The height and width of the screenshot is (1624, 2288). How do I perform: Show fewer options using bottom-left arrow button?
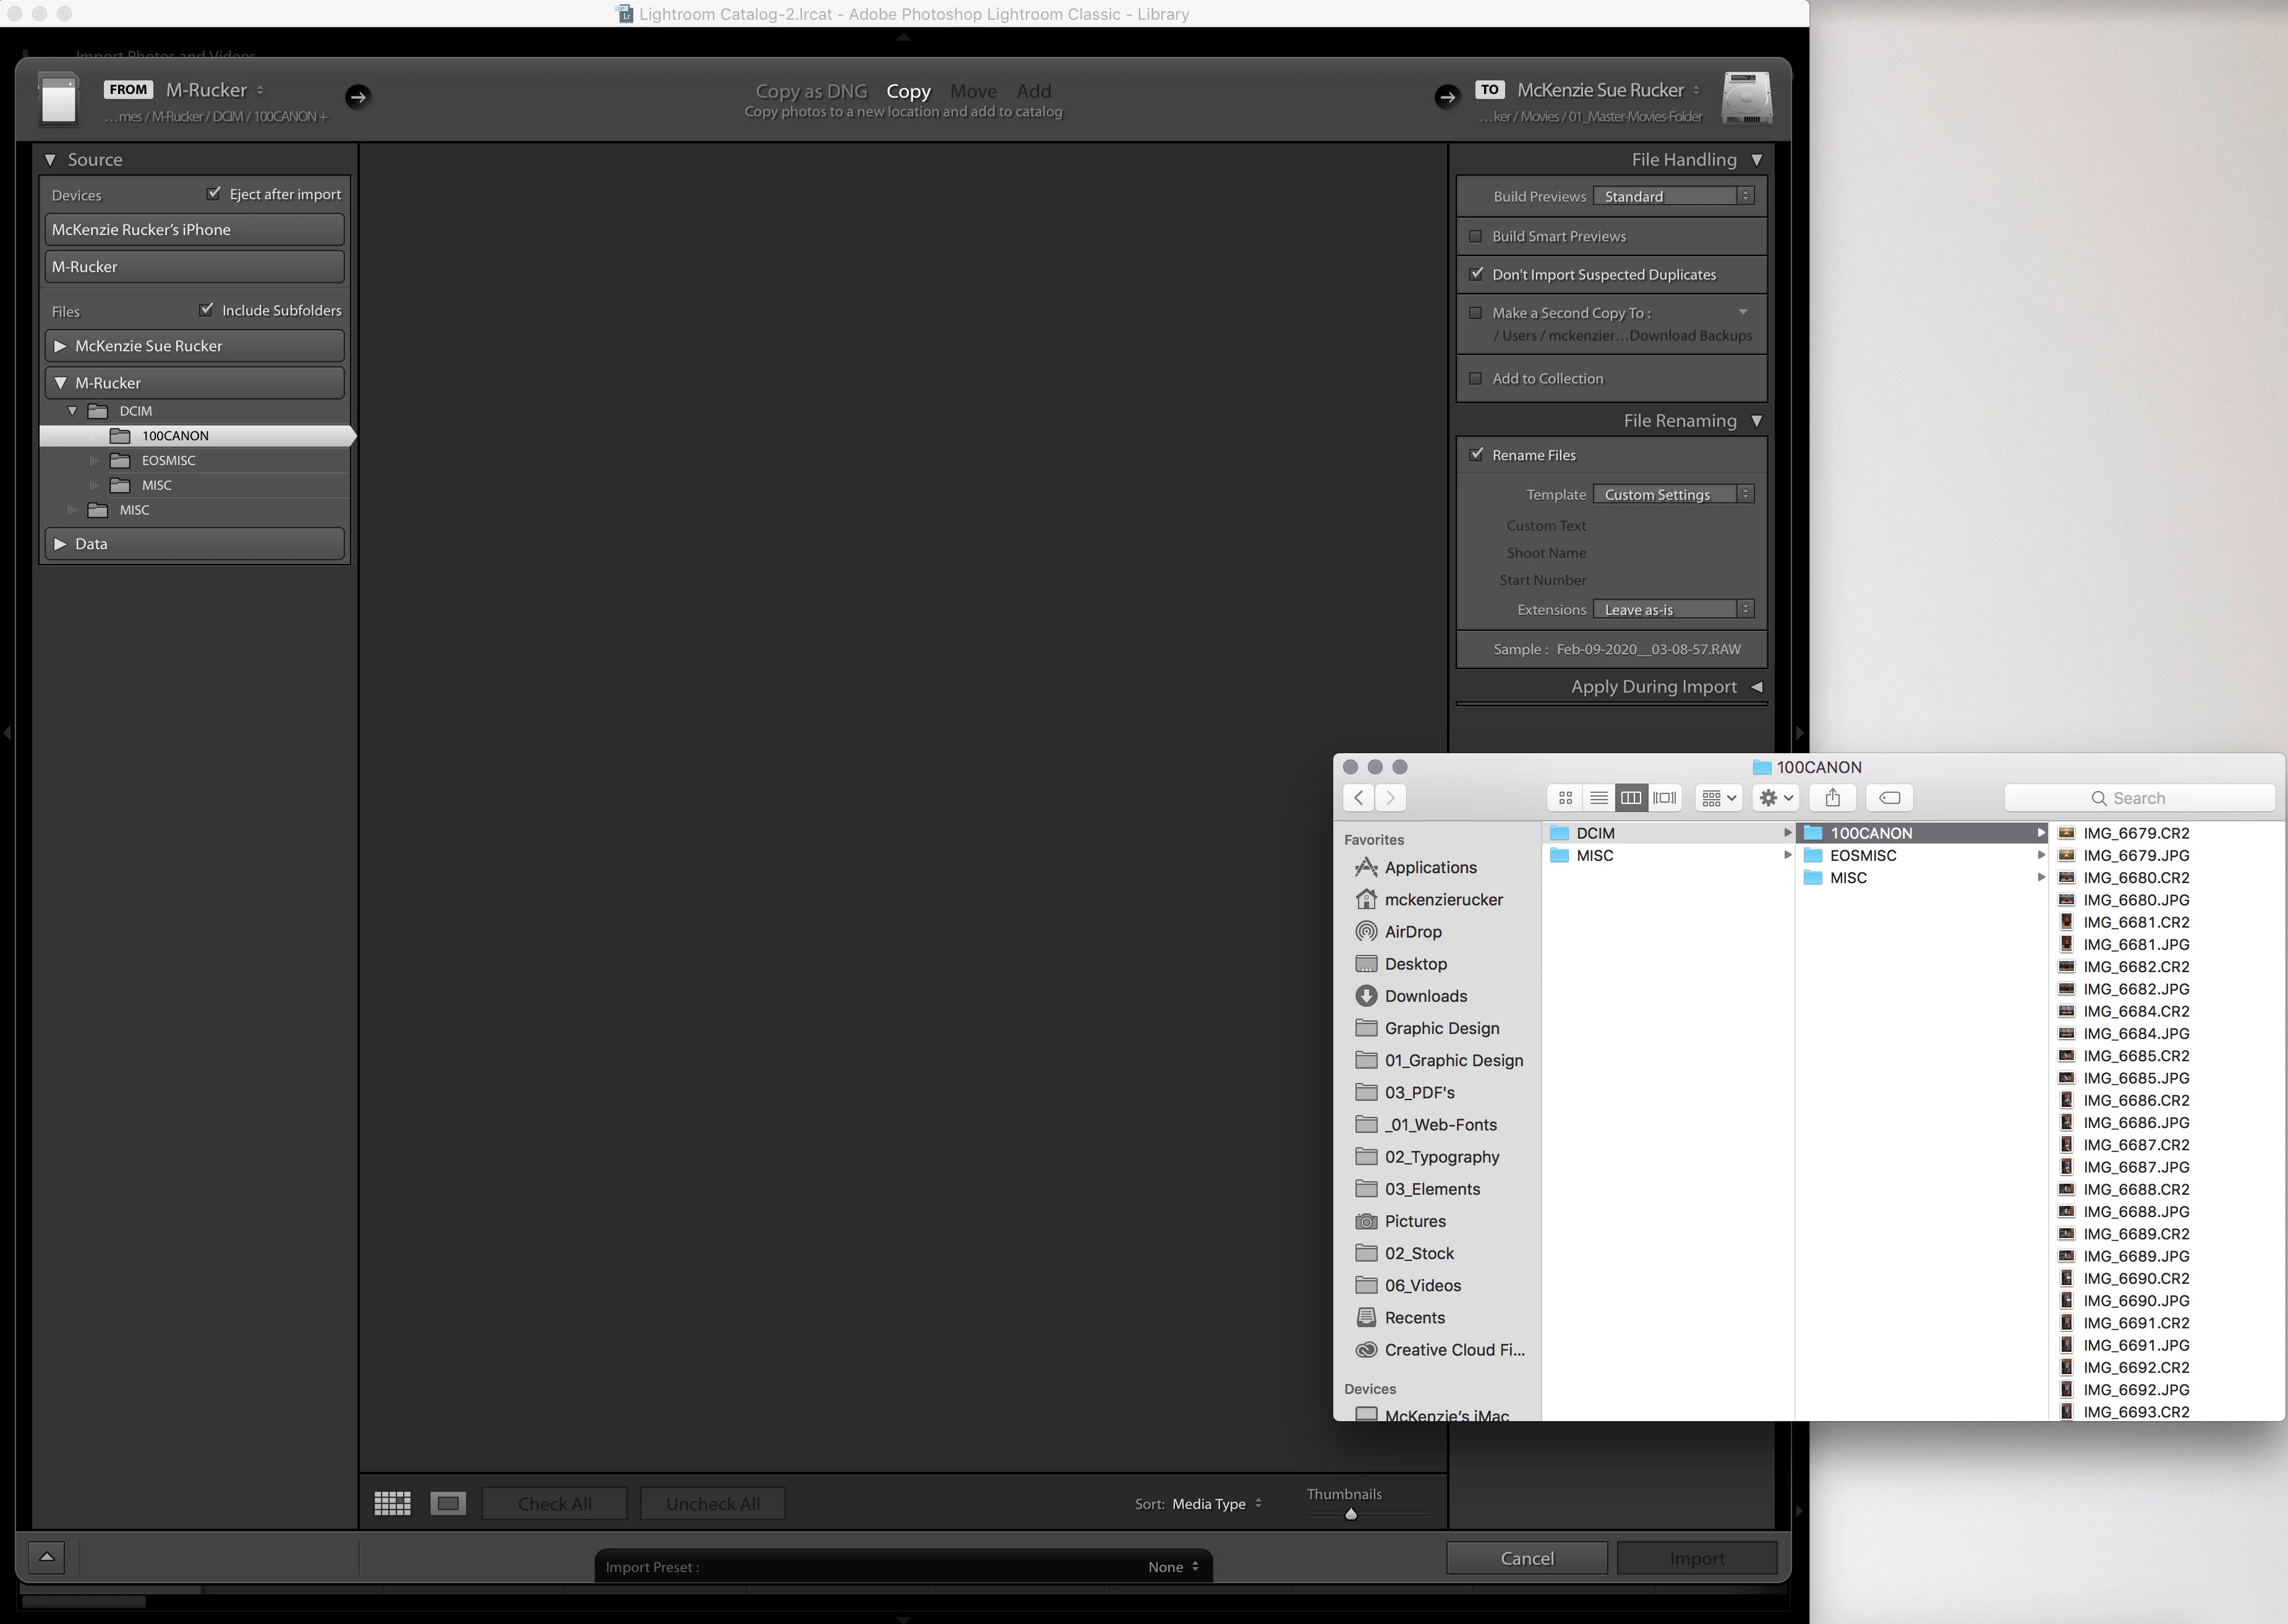[x=47, y=1557]
